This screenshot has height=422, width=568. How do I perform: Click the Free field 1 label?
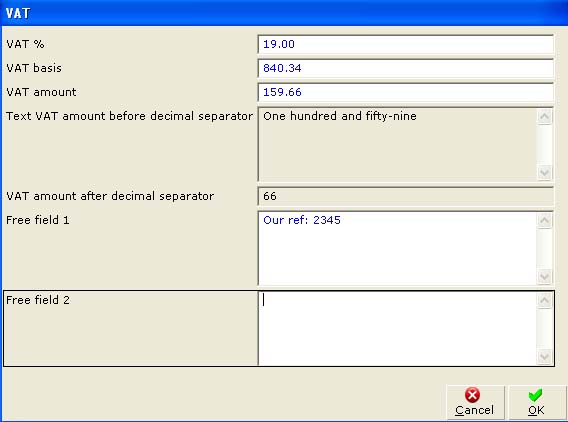38,220
